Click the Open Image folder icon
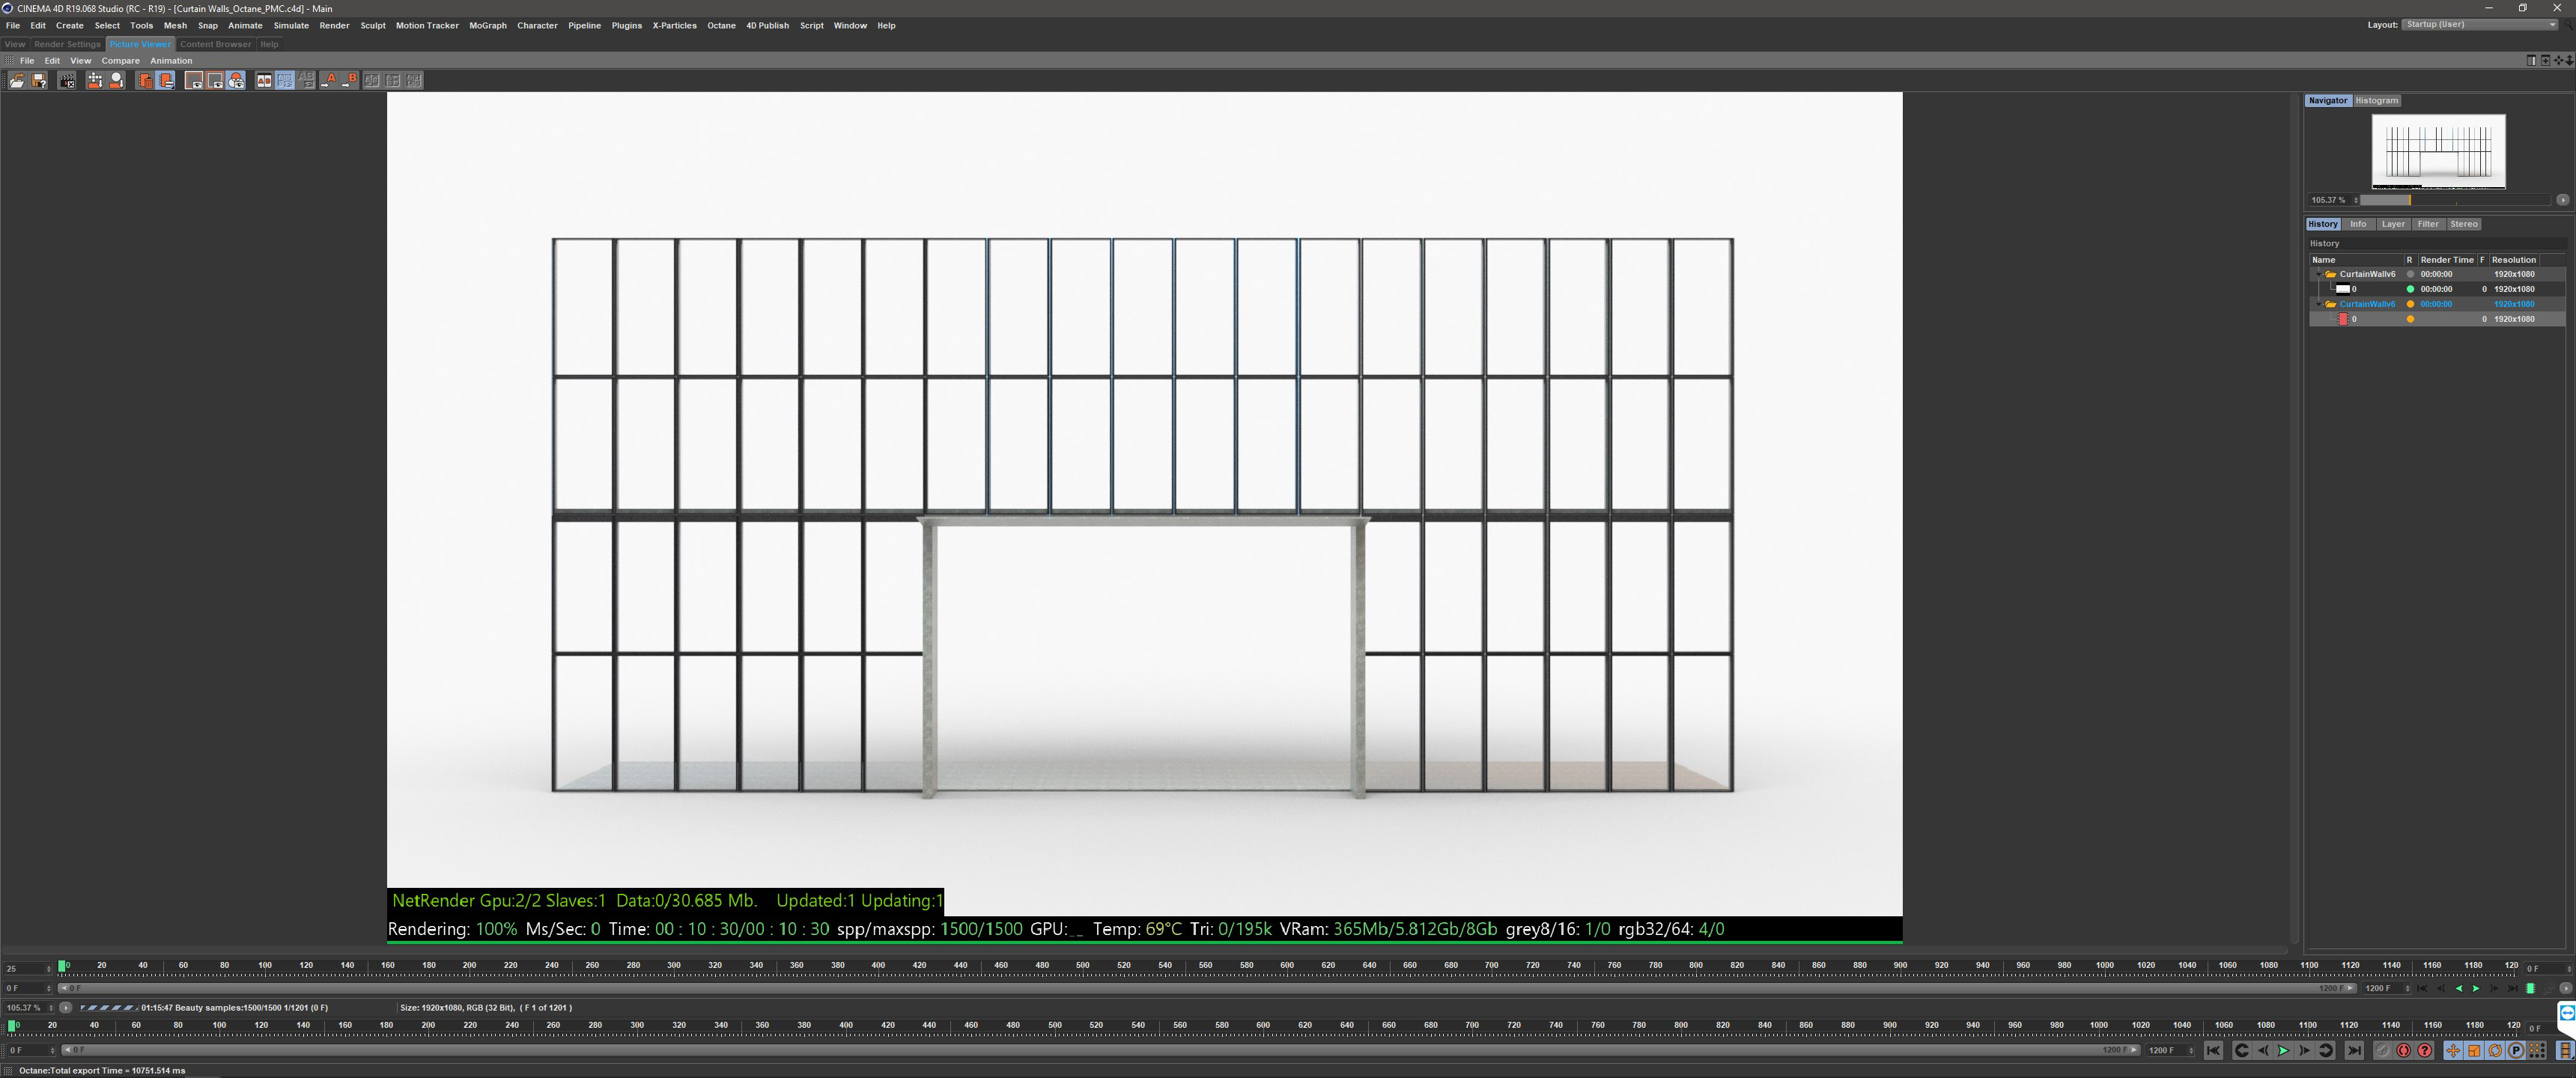This screenshot has height=1078, width=2576. click(17, 80)
